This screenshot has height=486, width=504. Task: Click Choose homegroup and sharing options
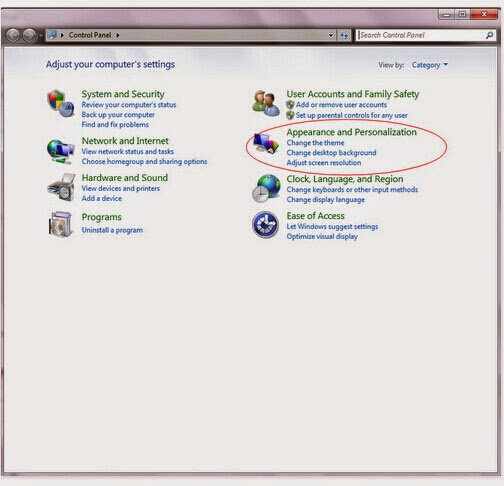(144, 161)
